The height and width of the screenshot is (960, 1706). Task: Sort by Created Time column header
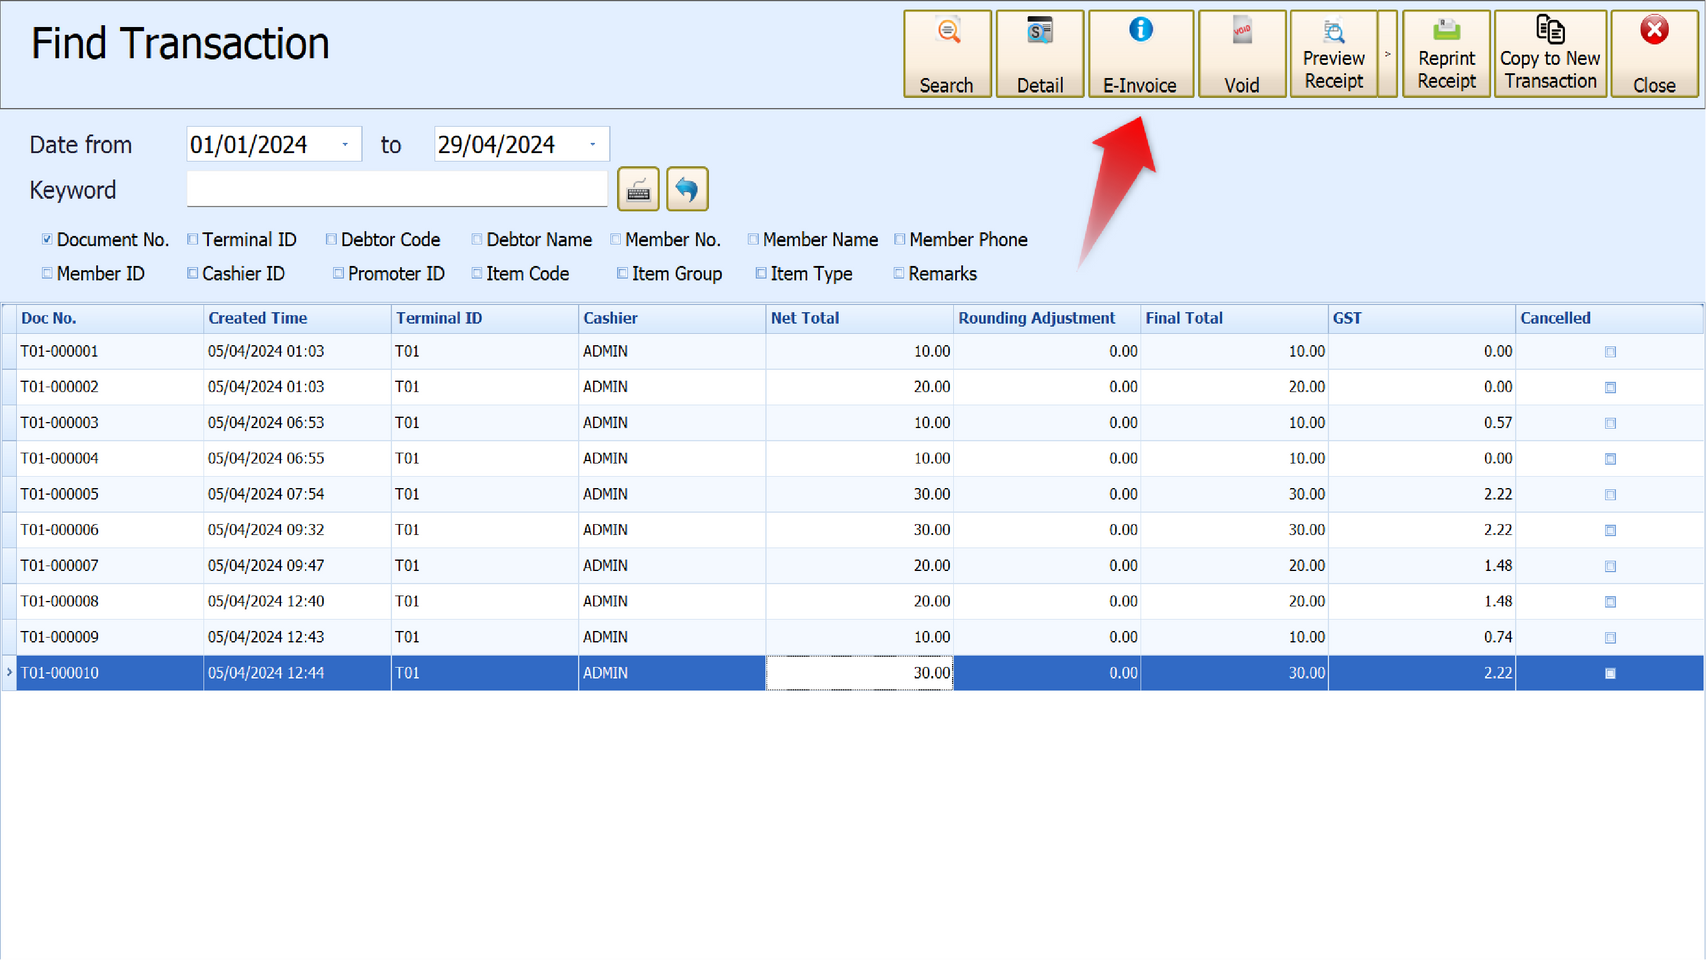[297, 318]
